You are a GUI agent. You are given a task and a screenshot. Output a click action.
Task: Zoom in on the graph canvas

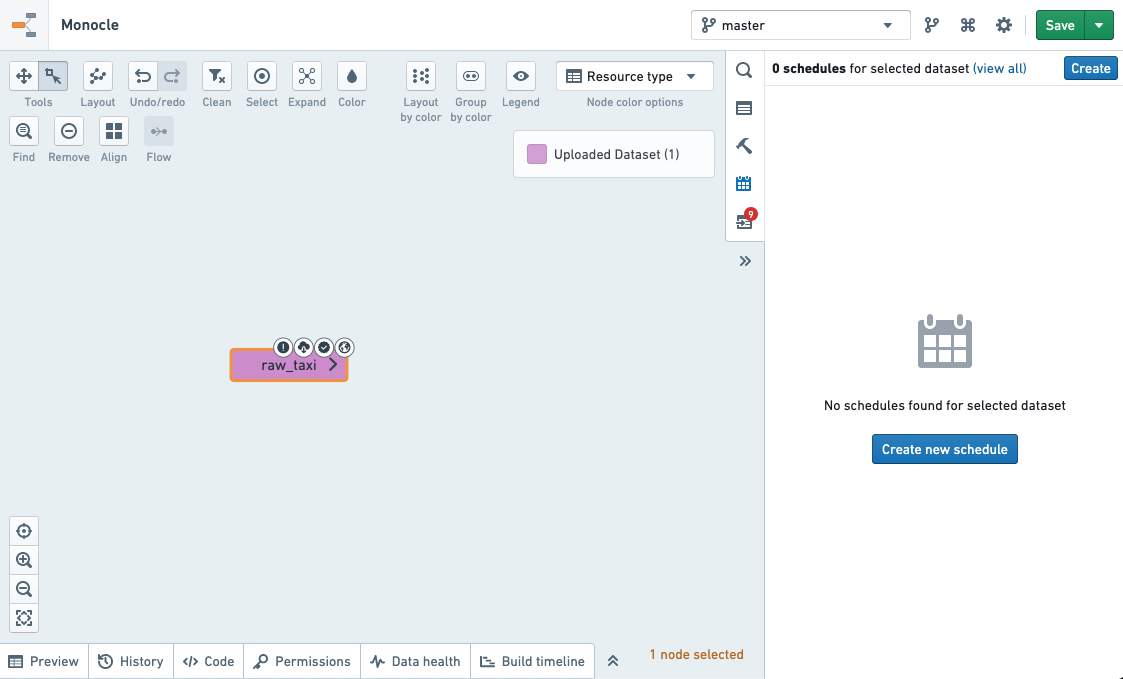click(24, 560)
